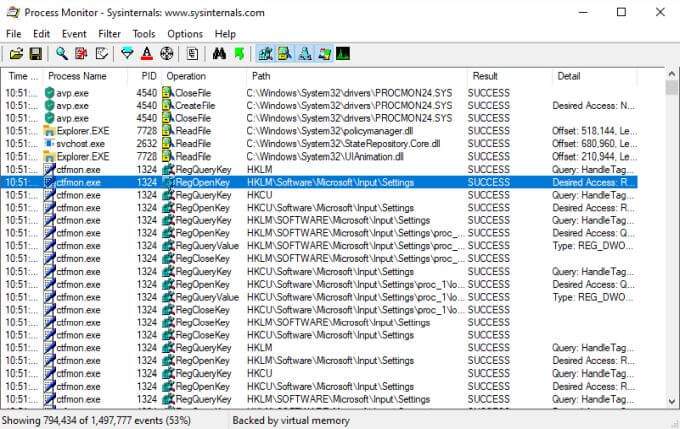The height and width of the screenshot is (429, 680).
Task: Toggle the Capture magnifying glass button
Action: click(62, 54)
